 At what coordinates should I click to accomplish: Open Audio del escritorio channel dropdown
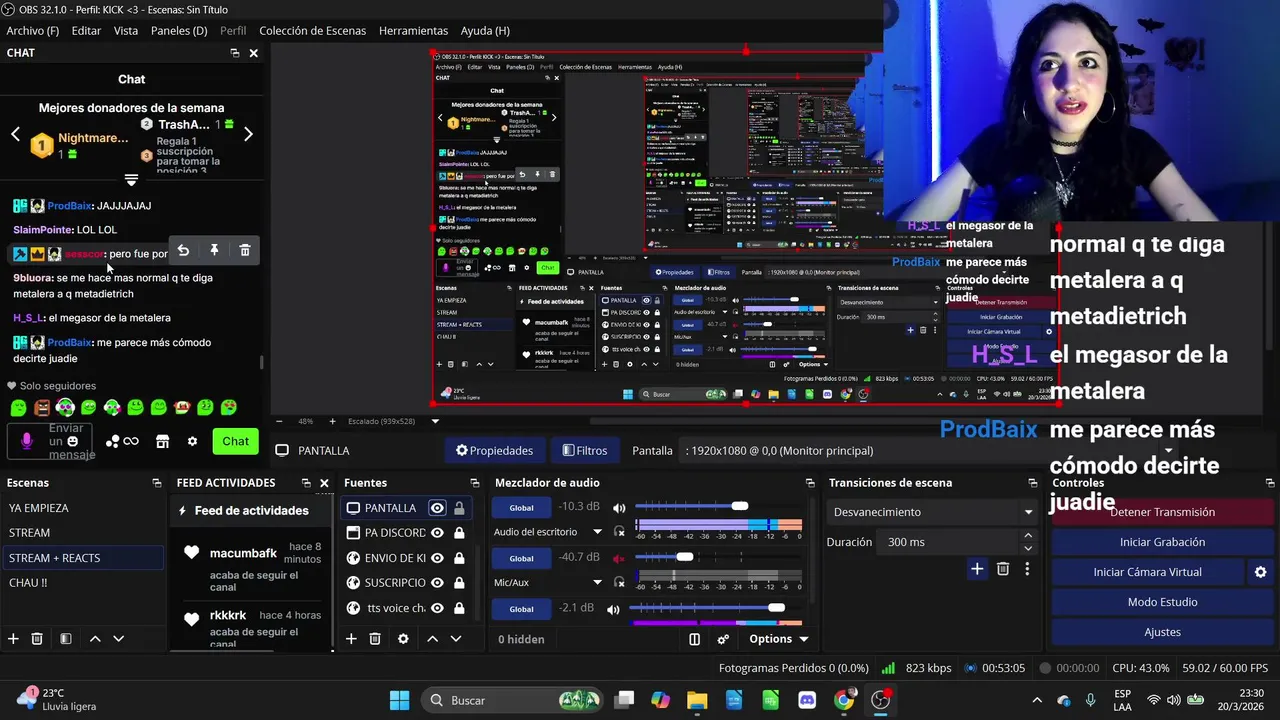point(597,532)
